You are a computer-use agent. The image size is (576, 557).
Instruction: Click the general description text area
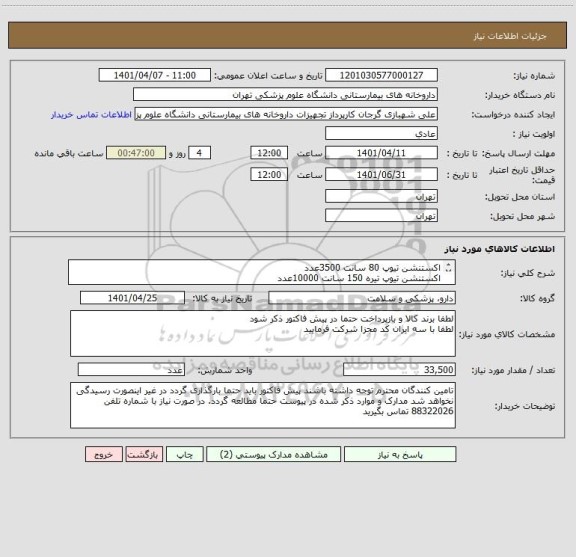(x=262, y=272)
